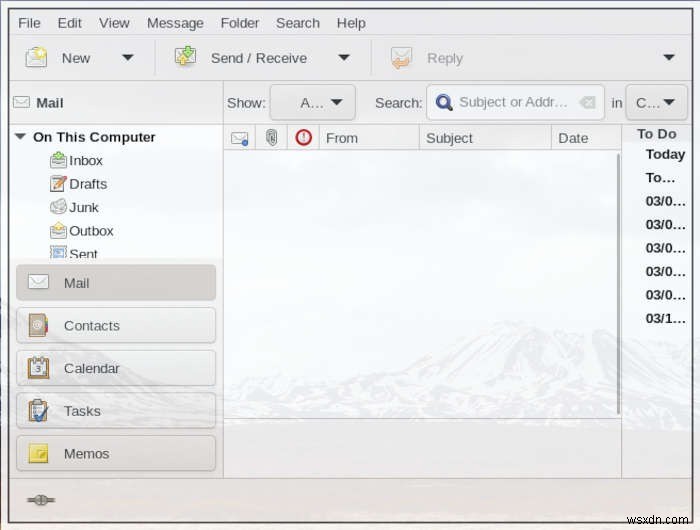Click the To Do pane header
700x530 pixels.
click(x=656, y=134)
